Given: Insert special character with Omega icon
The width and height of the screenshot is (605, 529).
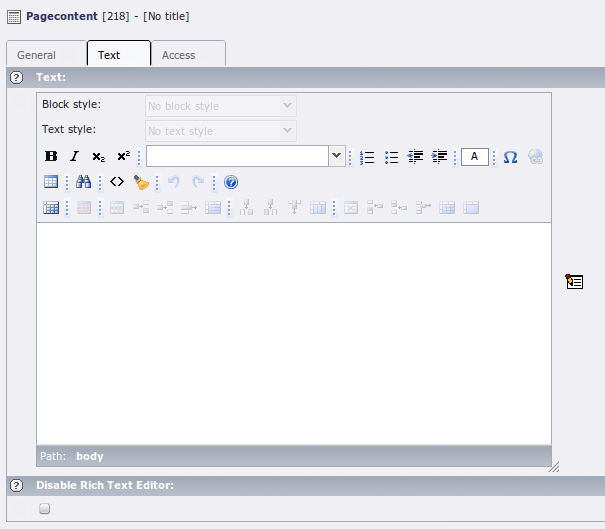Looking at the screenshot, I should [x=510, y=157].
